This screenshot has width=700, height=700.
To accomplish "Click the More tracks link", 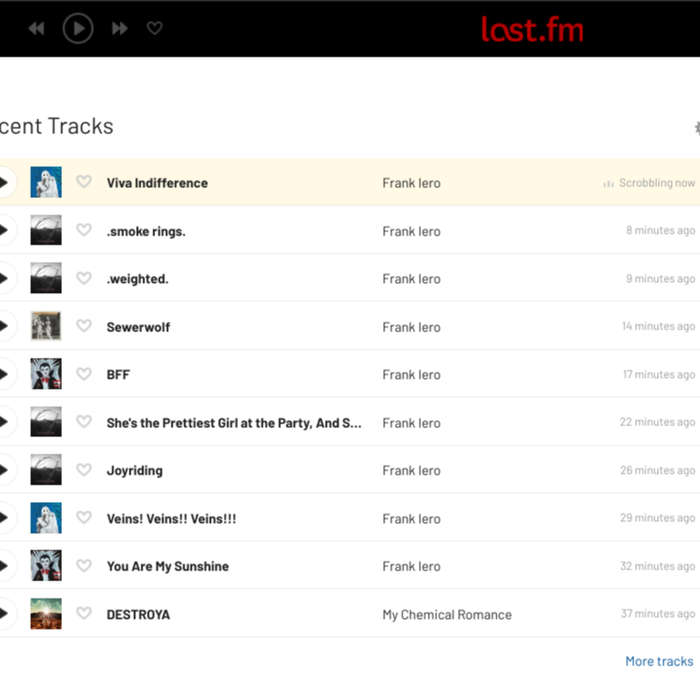I will (x=658, y=661).
